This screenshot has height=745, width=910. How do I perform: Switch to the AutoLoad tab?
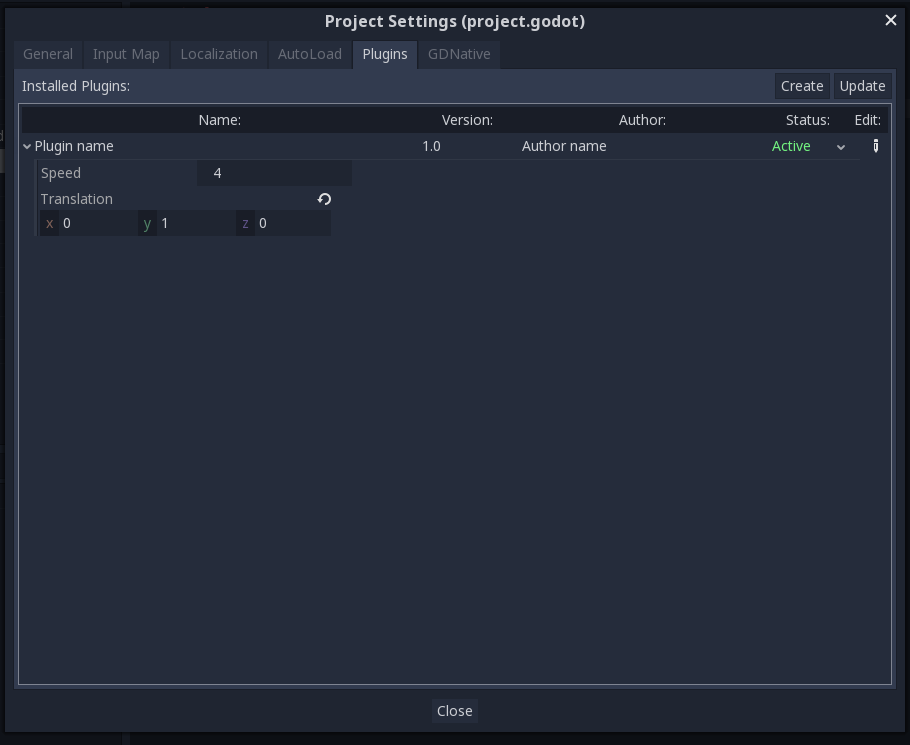click(x=310, y=54)
